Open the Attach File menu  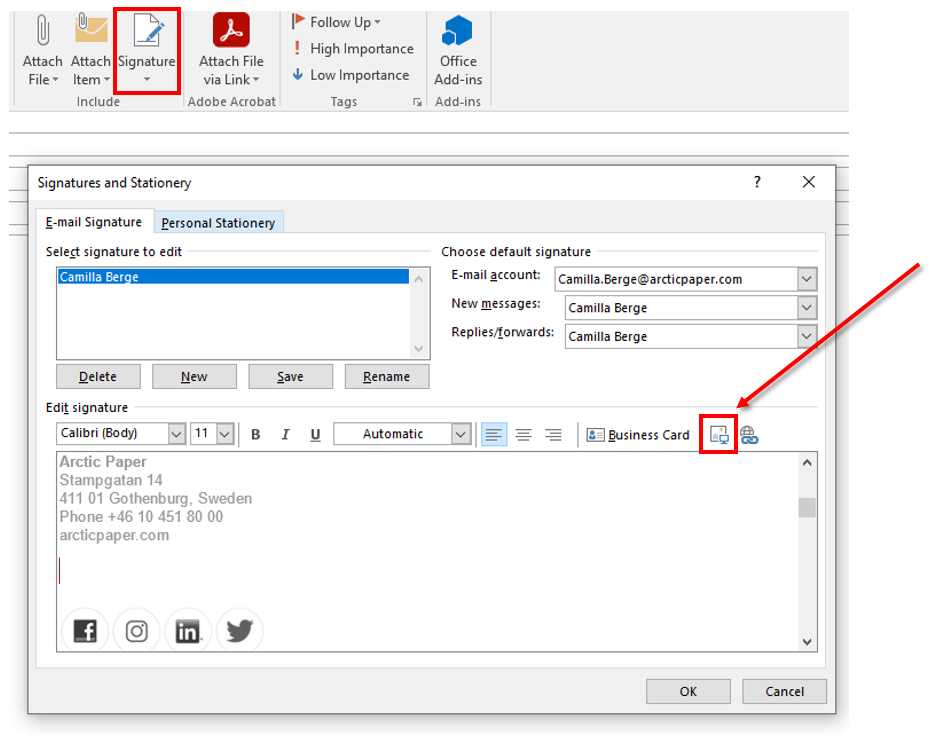pyautogui.click(x=42, y=49)
